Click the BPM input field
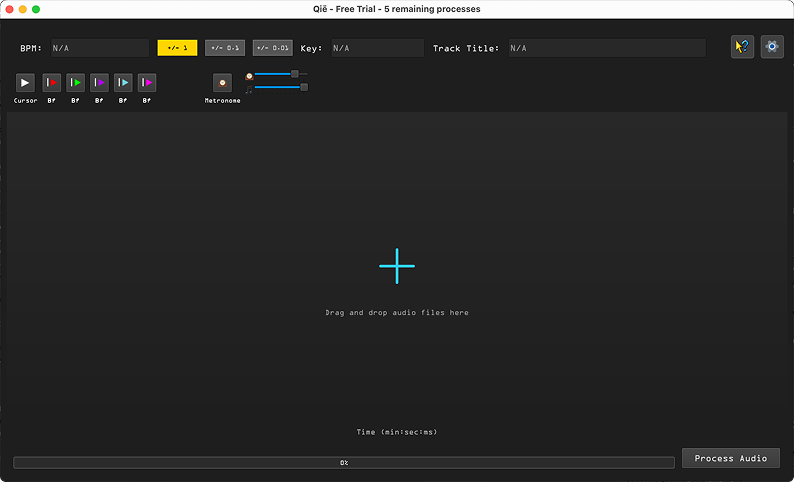Image resolution: width=794 pixels, height=482 pixels. 98,48
